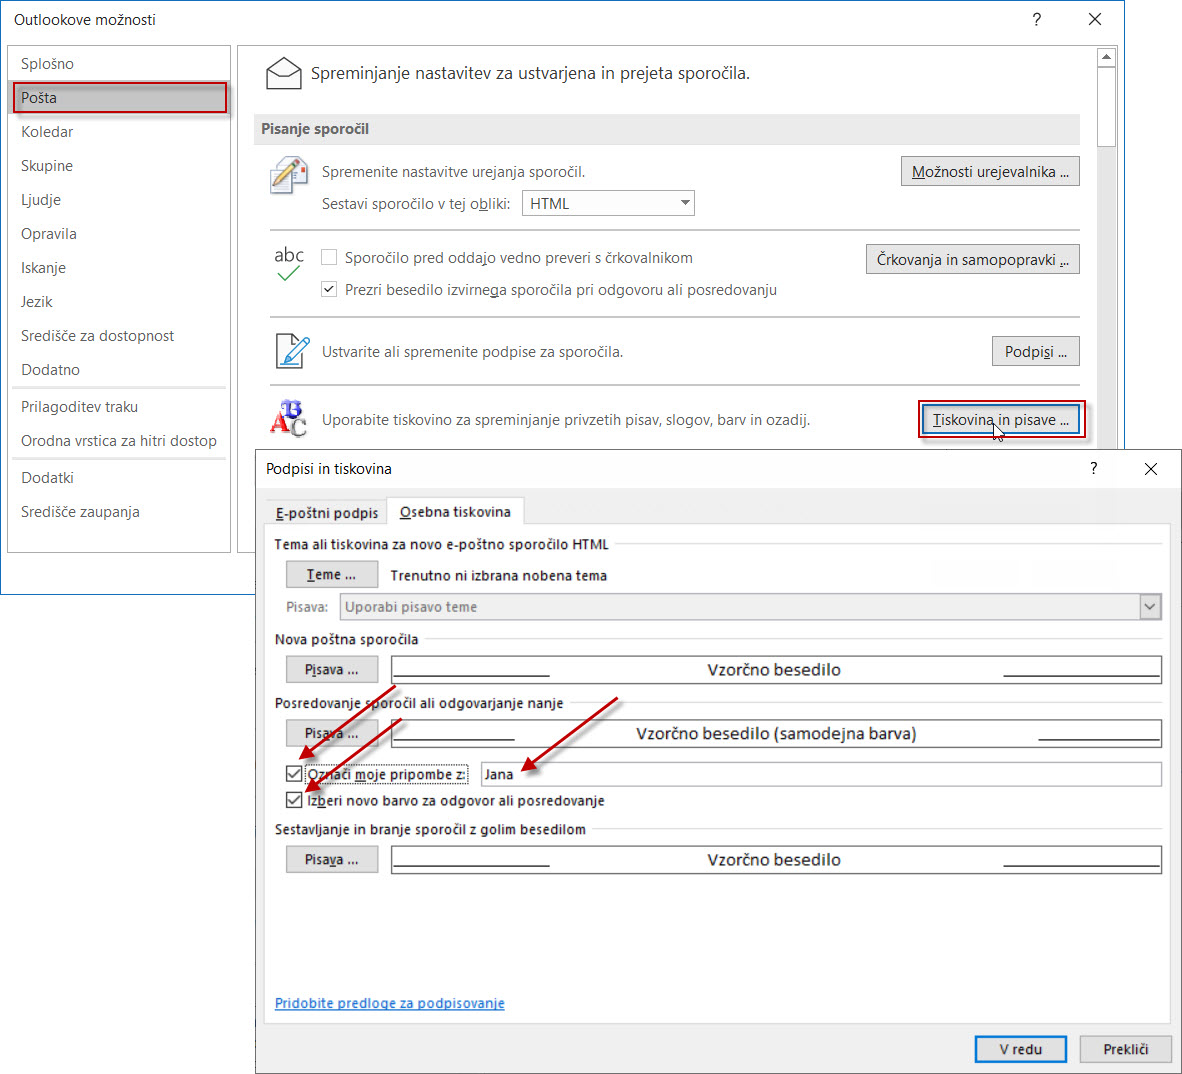The height and width of the screenshot is (1074, 1182).
Task: Open Iskanje options in sidebar
Action: pyautogui.click(x=119, y=268)
